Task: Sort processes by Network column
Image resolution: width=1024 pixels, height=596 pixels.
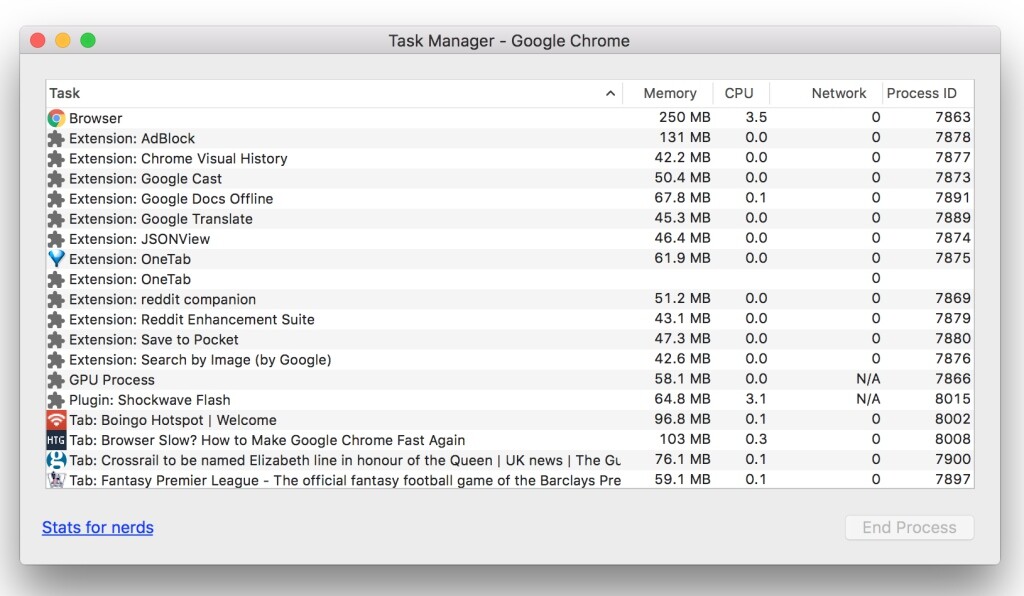Action: [x=826, y=93]
